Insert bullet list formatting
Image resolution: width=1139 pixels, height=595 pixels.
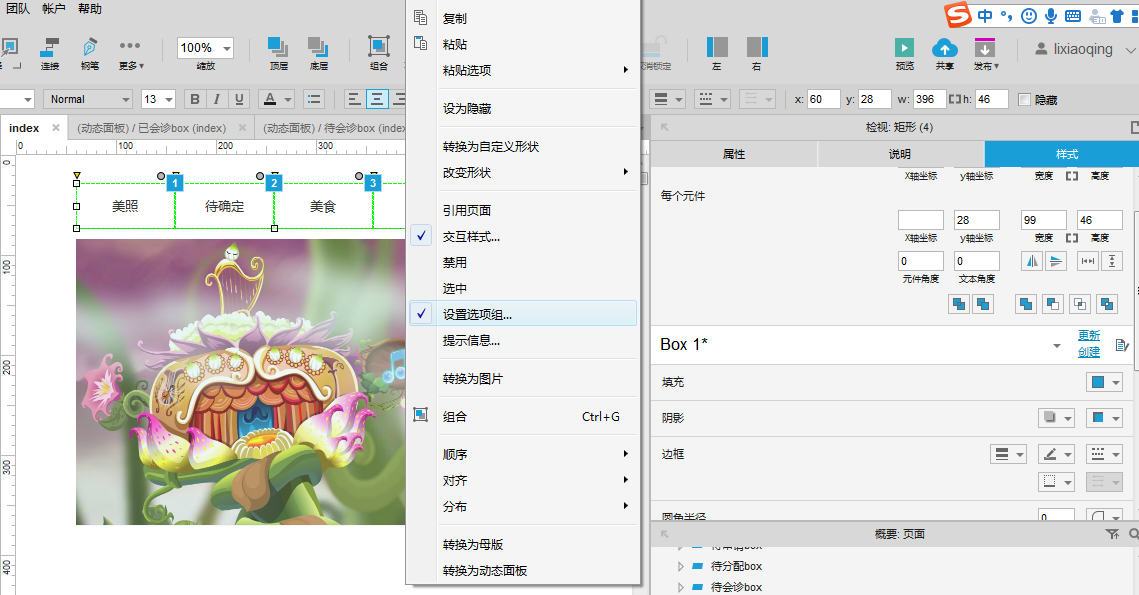314,99
